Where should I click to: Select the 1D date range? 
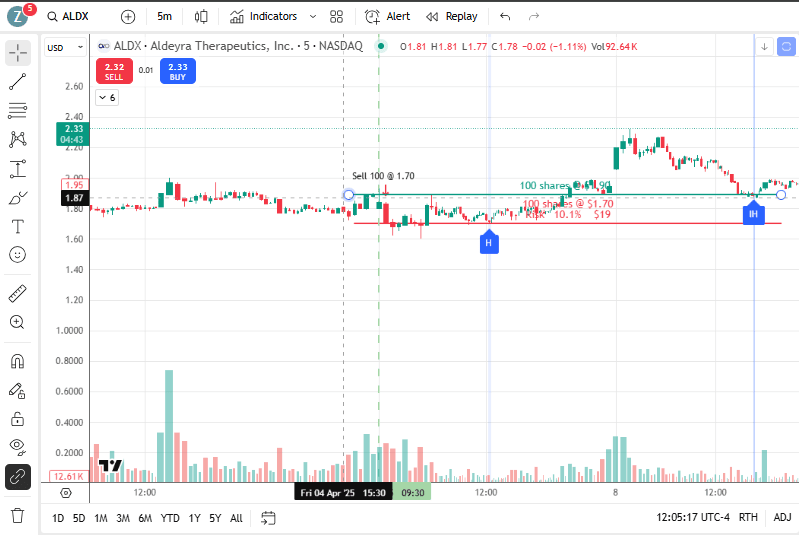click(58, 518)
